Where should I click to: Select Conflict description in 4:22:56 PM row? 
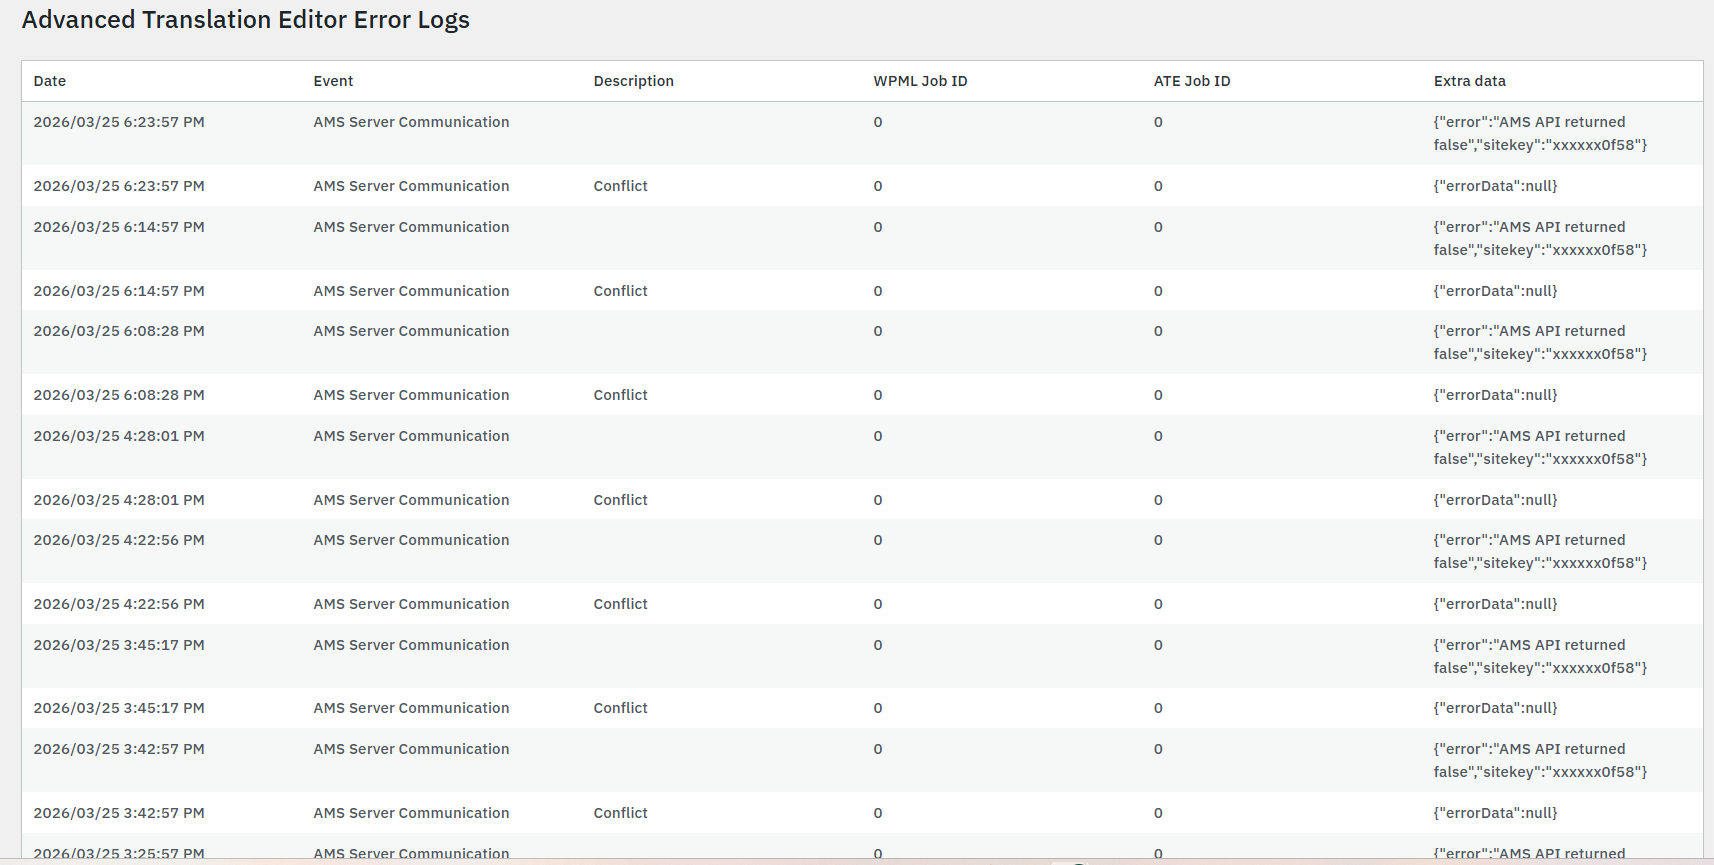pos(620,604)
